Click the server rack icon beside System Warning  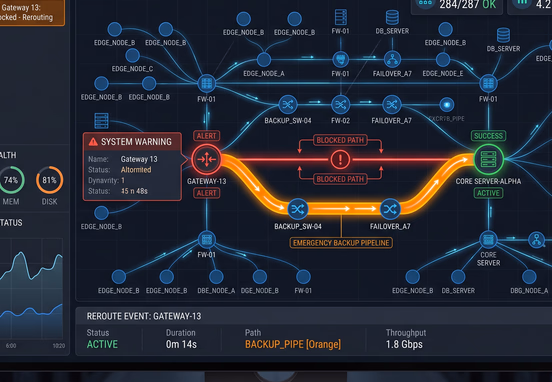tap(101, 121)
